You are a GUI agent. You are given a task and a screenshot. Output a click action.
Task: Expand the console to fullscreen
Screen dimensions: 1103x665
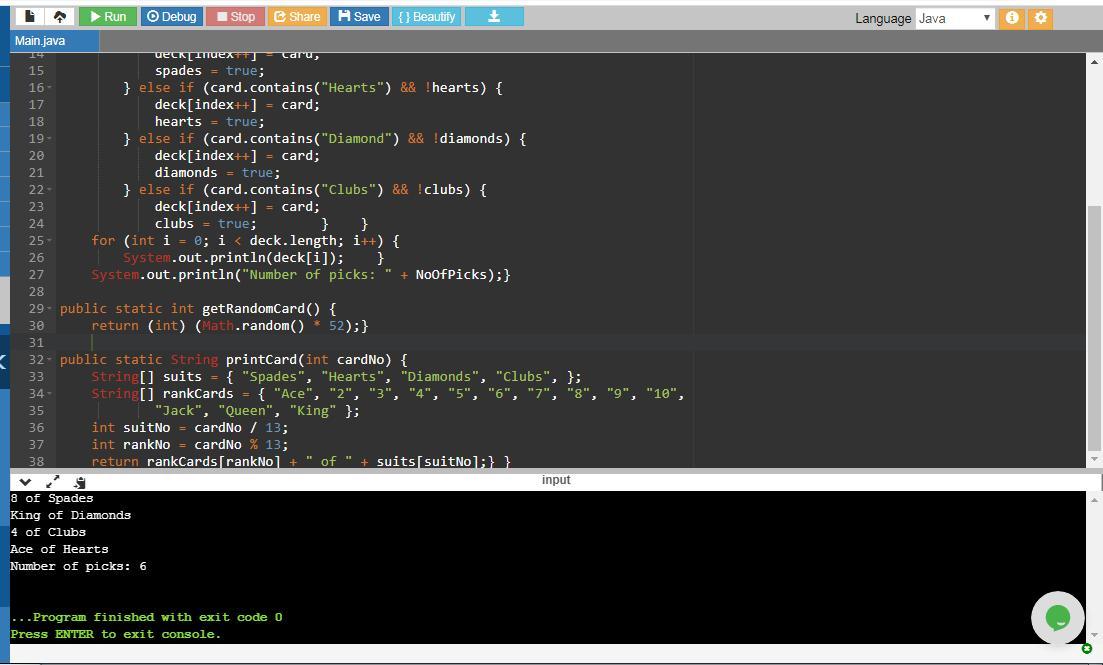[53, 481]
